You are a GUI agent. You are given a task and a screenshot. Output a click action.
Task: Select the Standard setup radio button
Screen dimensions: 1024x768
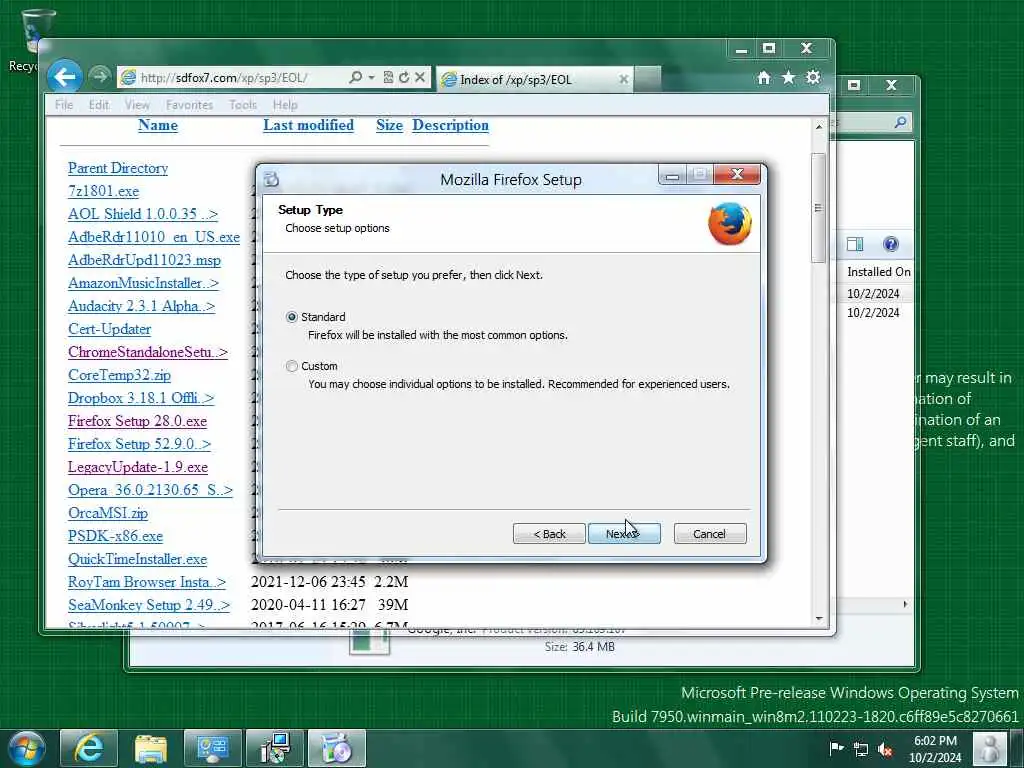coord(292,317)
